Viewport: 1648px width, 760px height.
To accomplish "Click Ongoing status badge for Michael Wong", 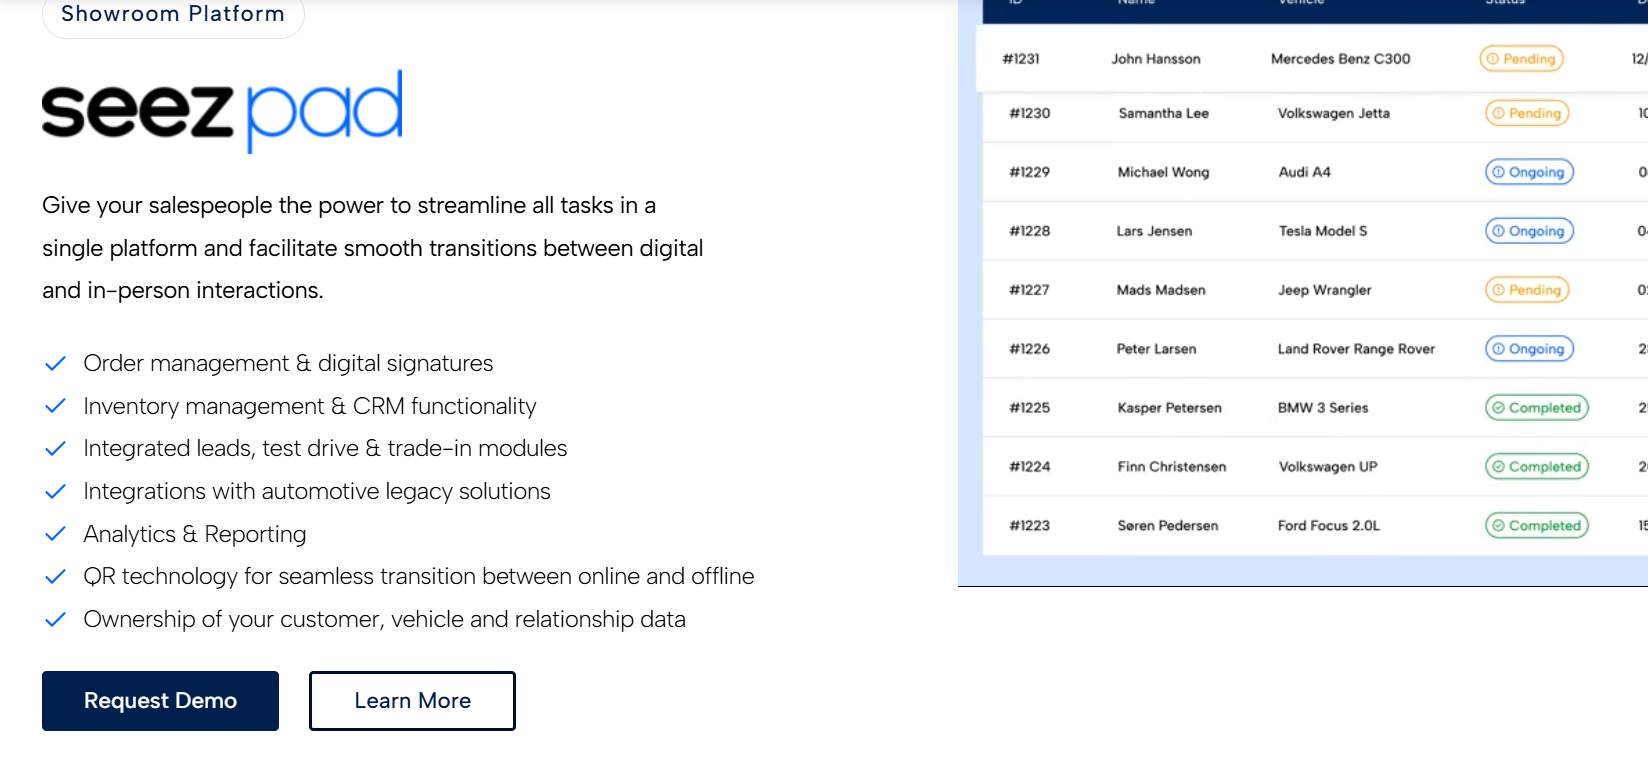I will 1529,172.
